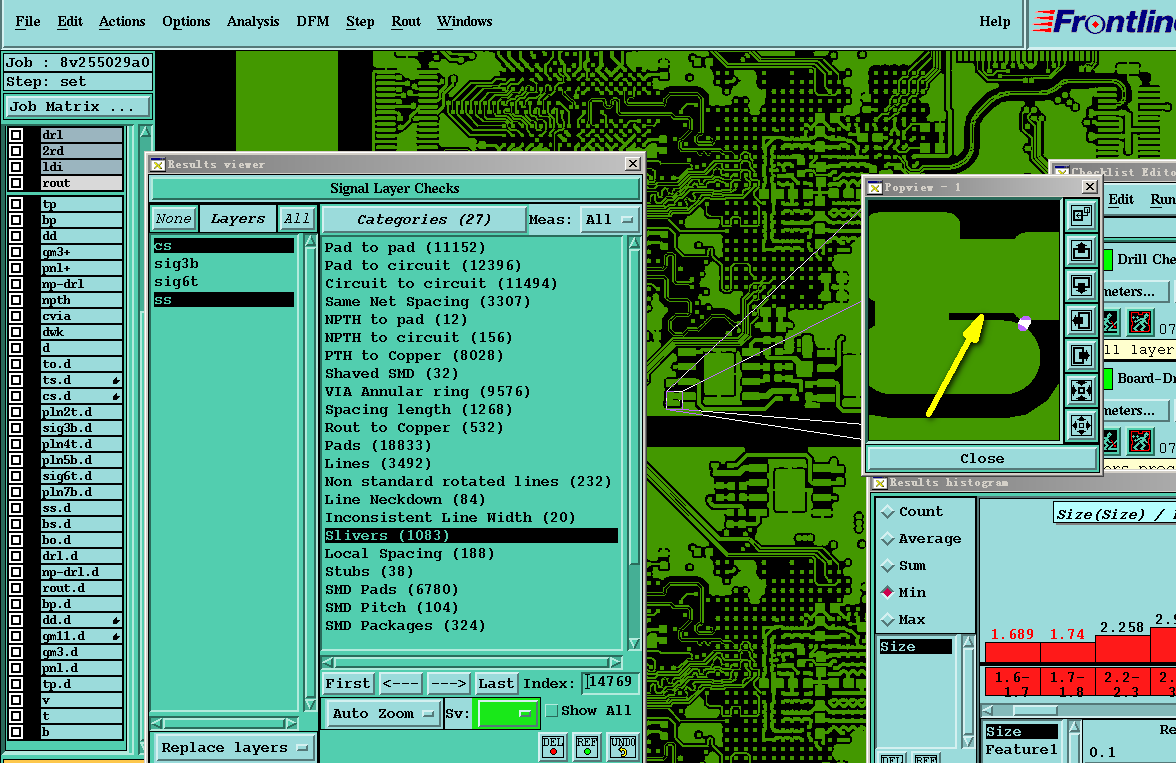Open the green Sv severity color selector
Viewport: 1176px width, 763px height.
coord(506,713)
